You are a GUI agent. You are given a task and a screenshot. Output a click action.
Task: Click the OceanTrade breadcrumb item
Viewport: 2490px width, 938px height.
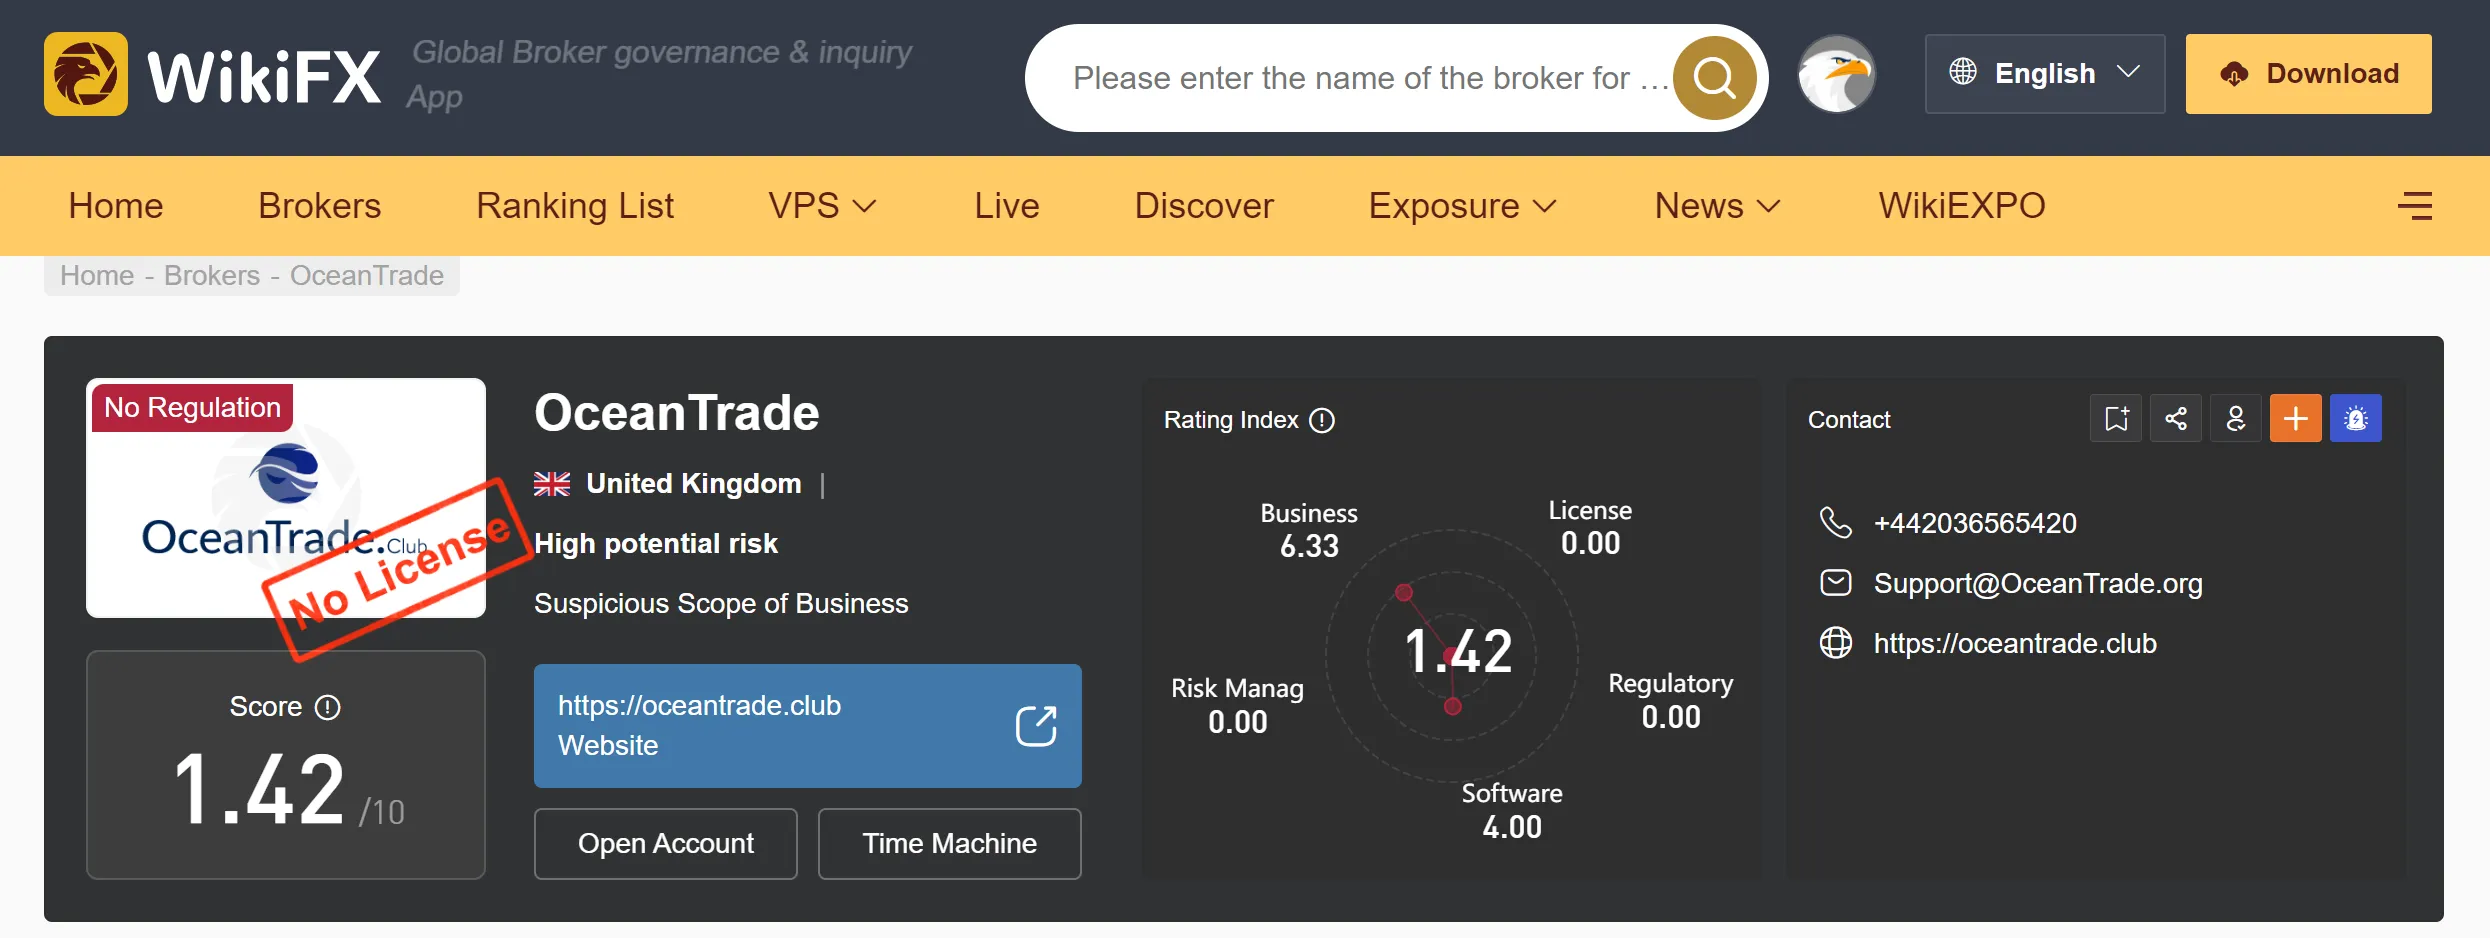point(367,276)
